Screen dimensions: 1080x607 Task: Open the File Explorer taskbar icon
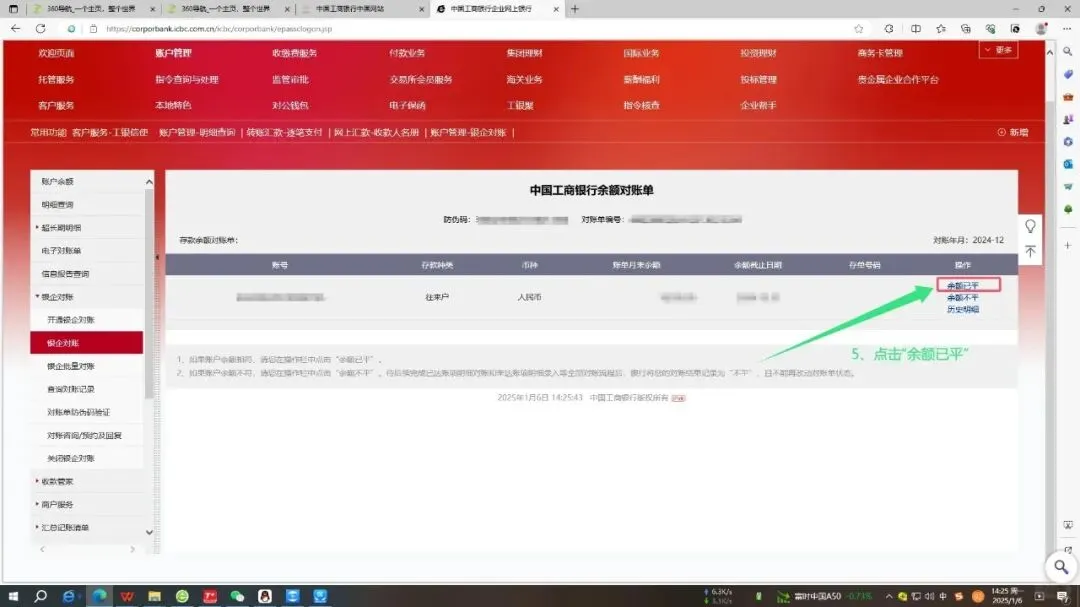[154, 596]
